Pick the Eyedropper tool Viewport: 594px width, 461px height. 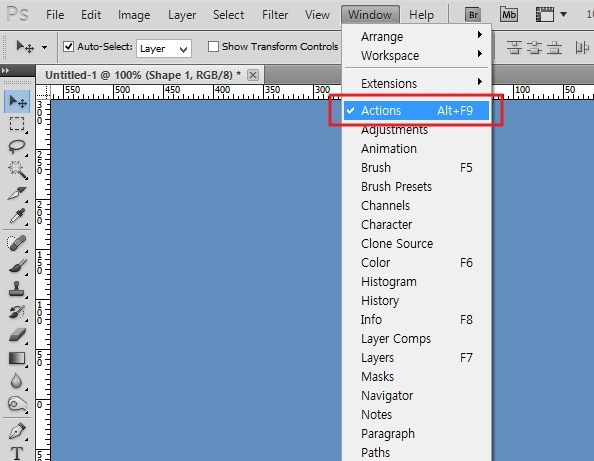pos(17,216)
